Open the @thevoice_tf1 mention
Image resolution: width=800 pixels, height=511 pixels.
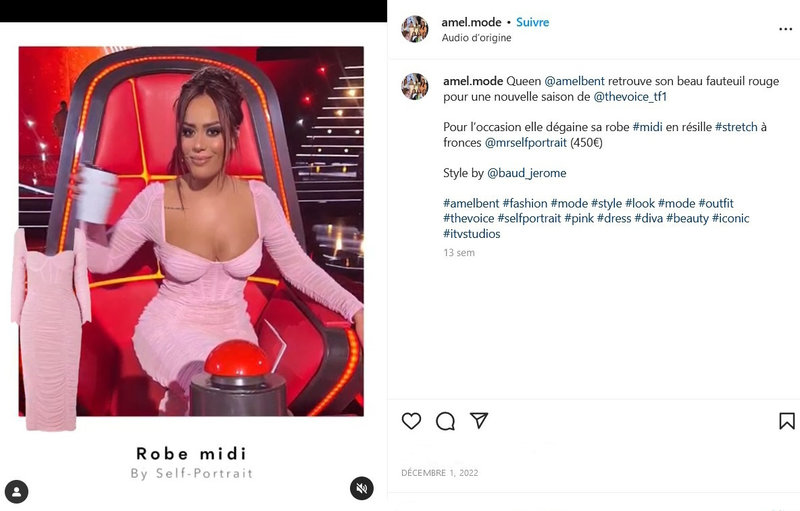[x=630, y=96]
